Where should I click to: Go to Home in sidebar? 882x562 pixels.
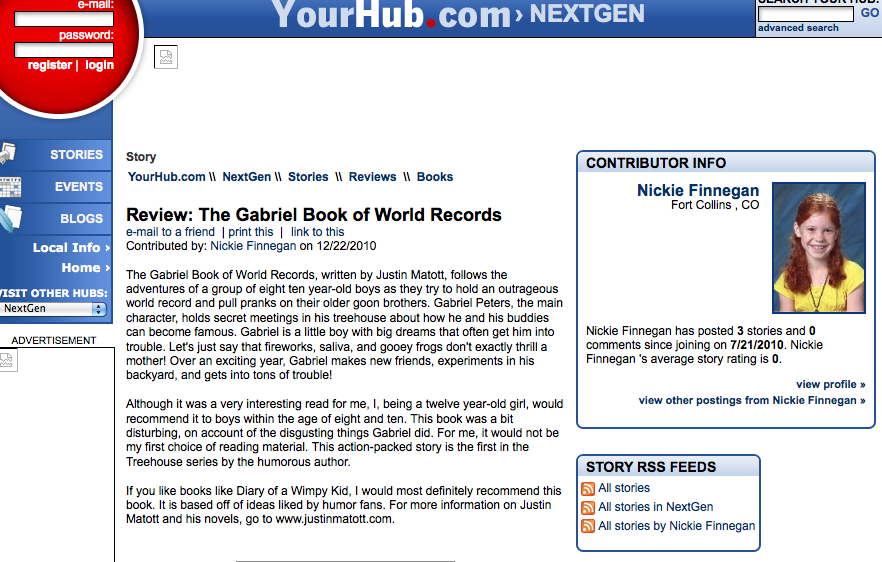coord(86,268)
